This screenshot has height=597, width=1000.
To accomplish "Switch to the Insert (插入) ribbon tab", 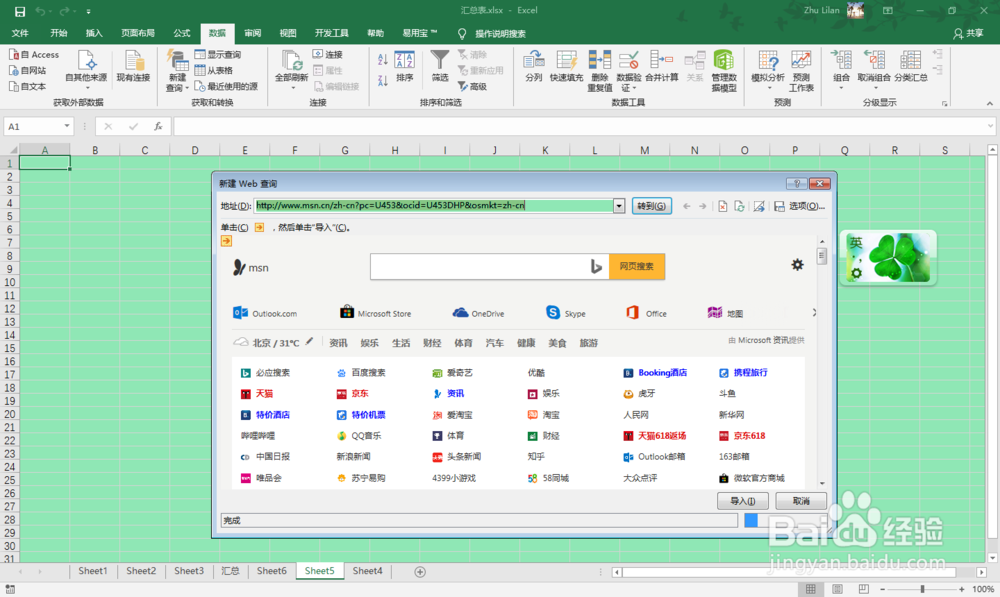I will (94, 33).
